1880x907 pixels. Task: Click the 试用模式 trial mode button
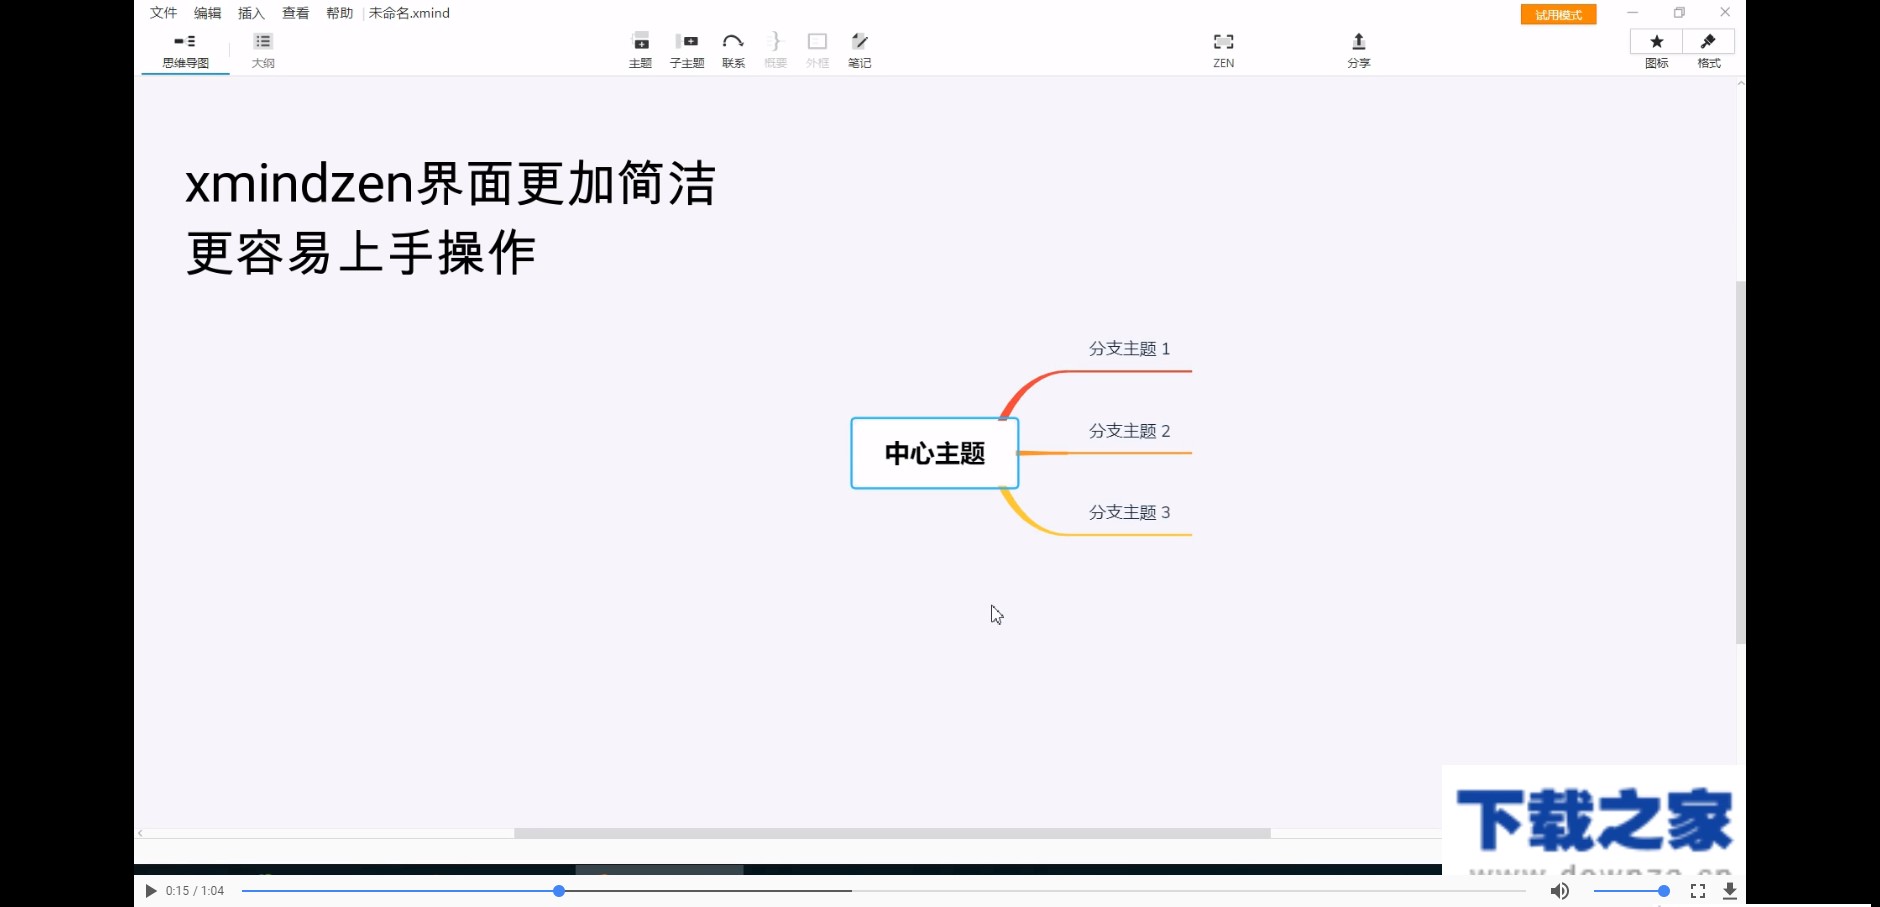tap(1557, 14)
